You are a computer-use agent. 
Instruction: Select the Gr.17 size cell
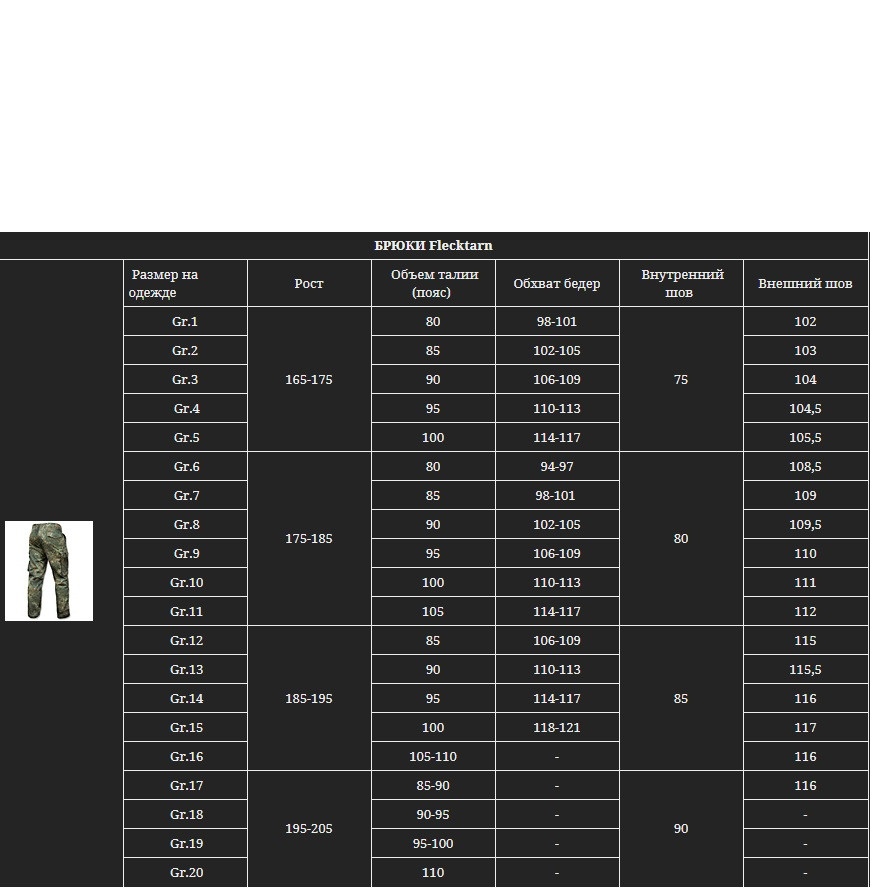[x=185, y=785]
